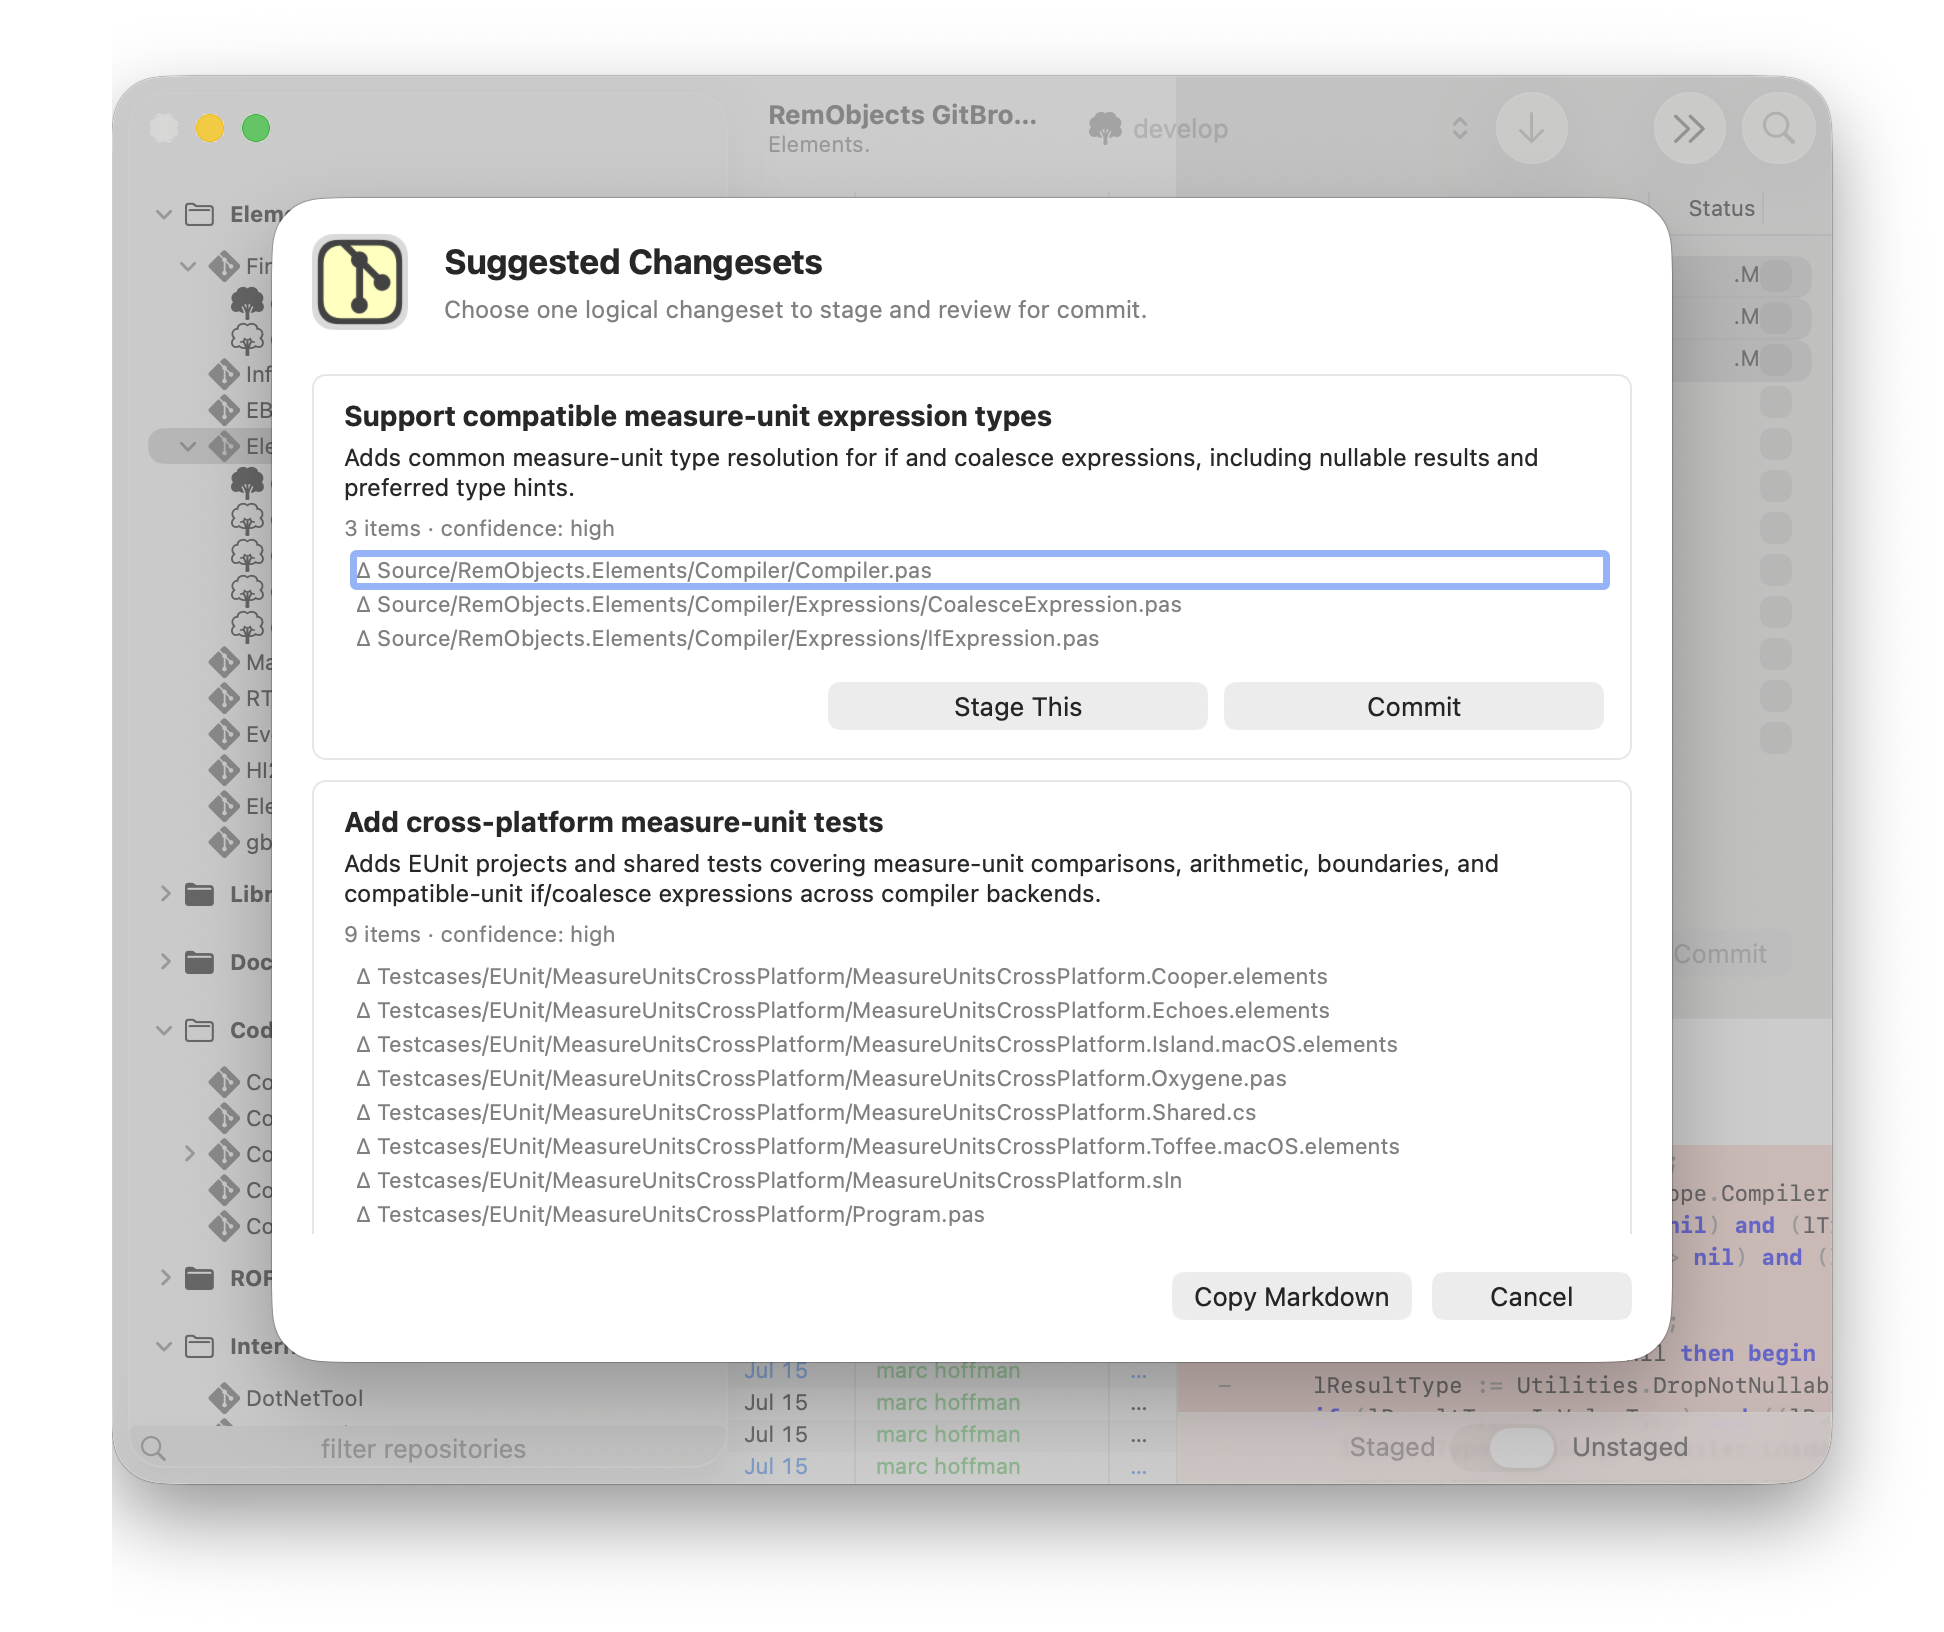This screenshot has height=1632, width=1944.
Task: Select MeasureUnitsCrossPlatform.sln file row
Action: tap(979, 1180)
